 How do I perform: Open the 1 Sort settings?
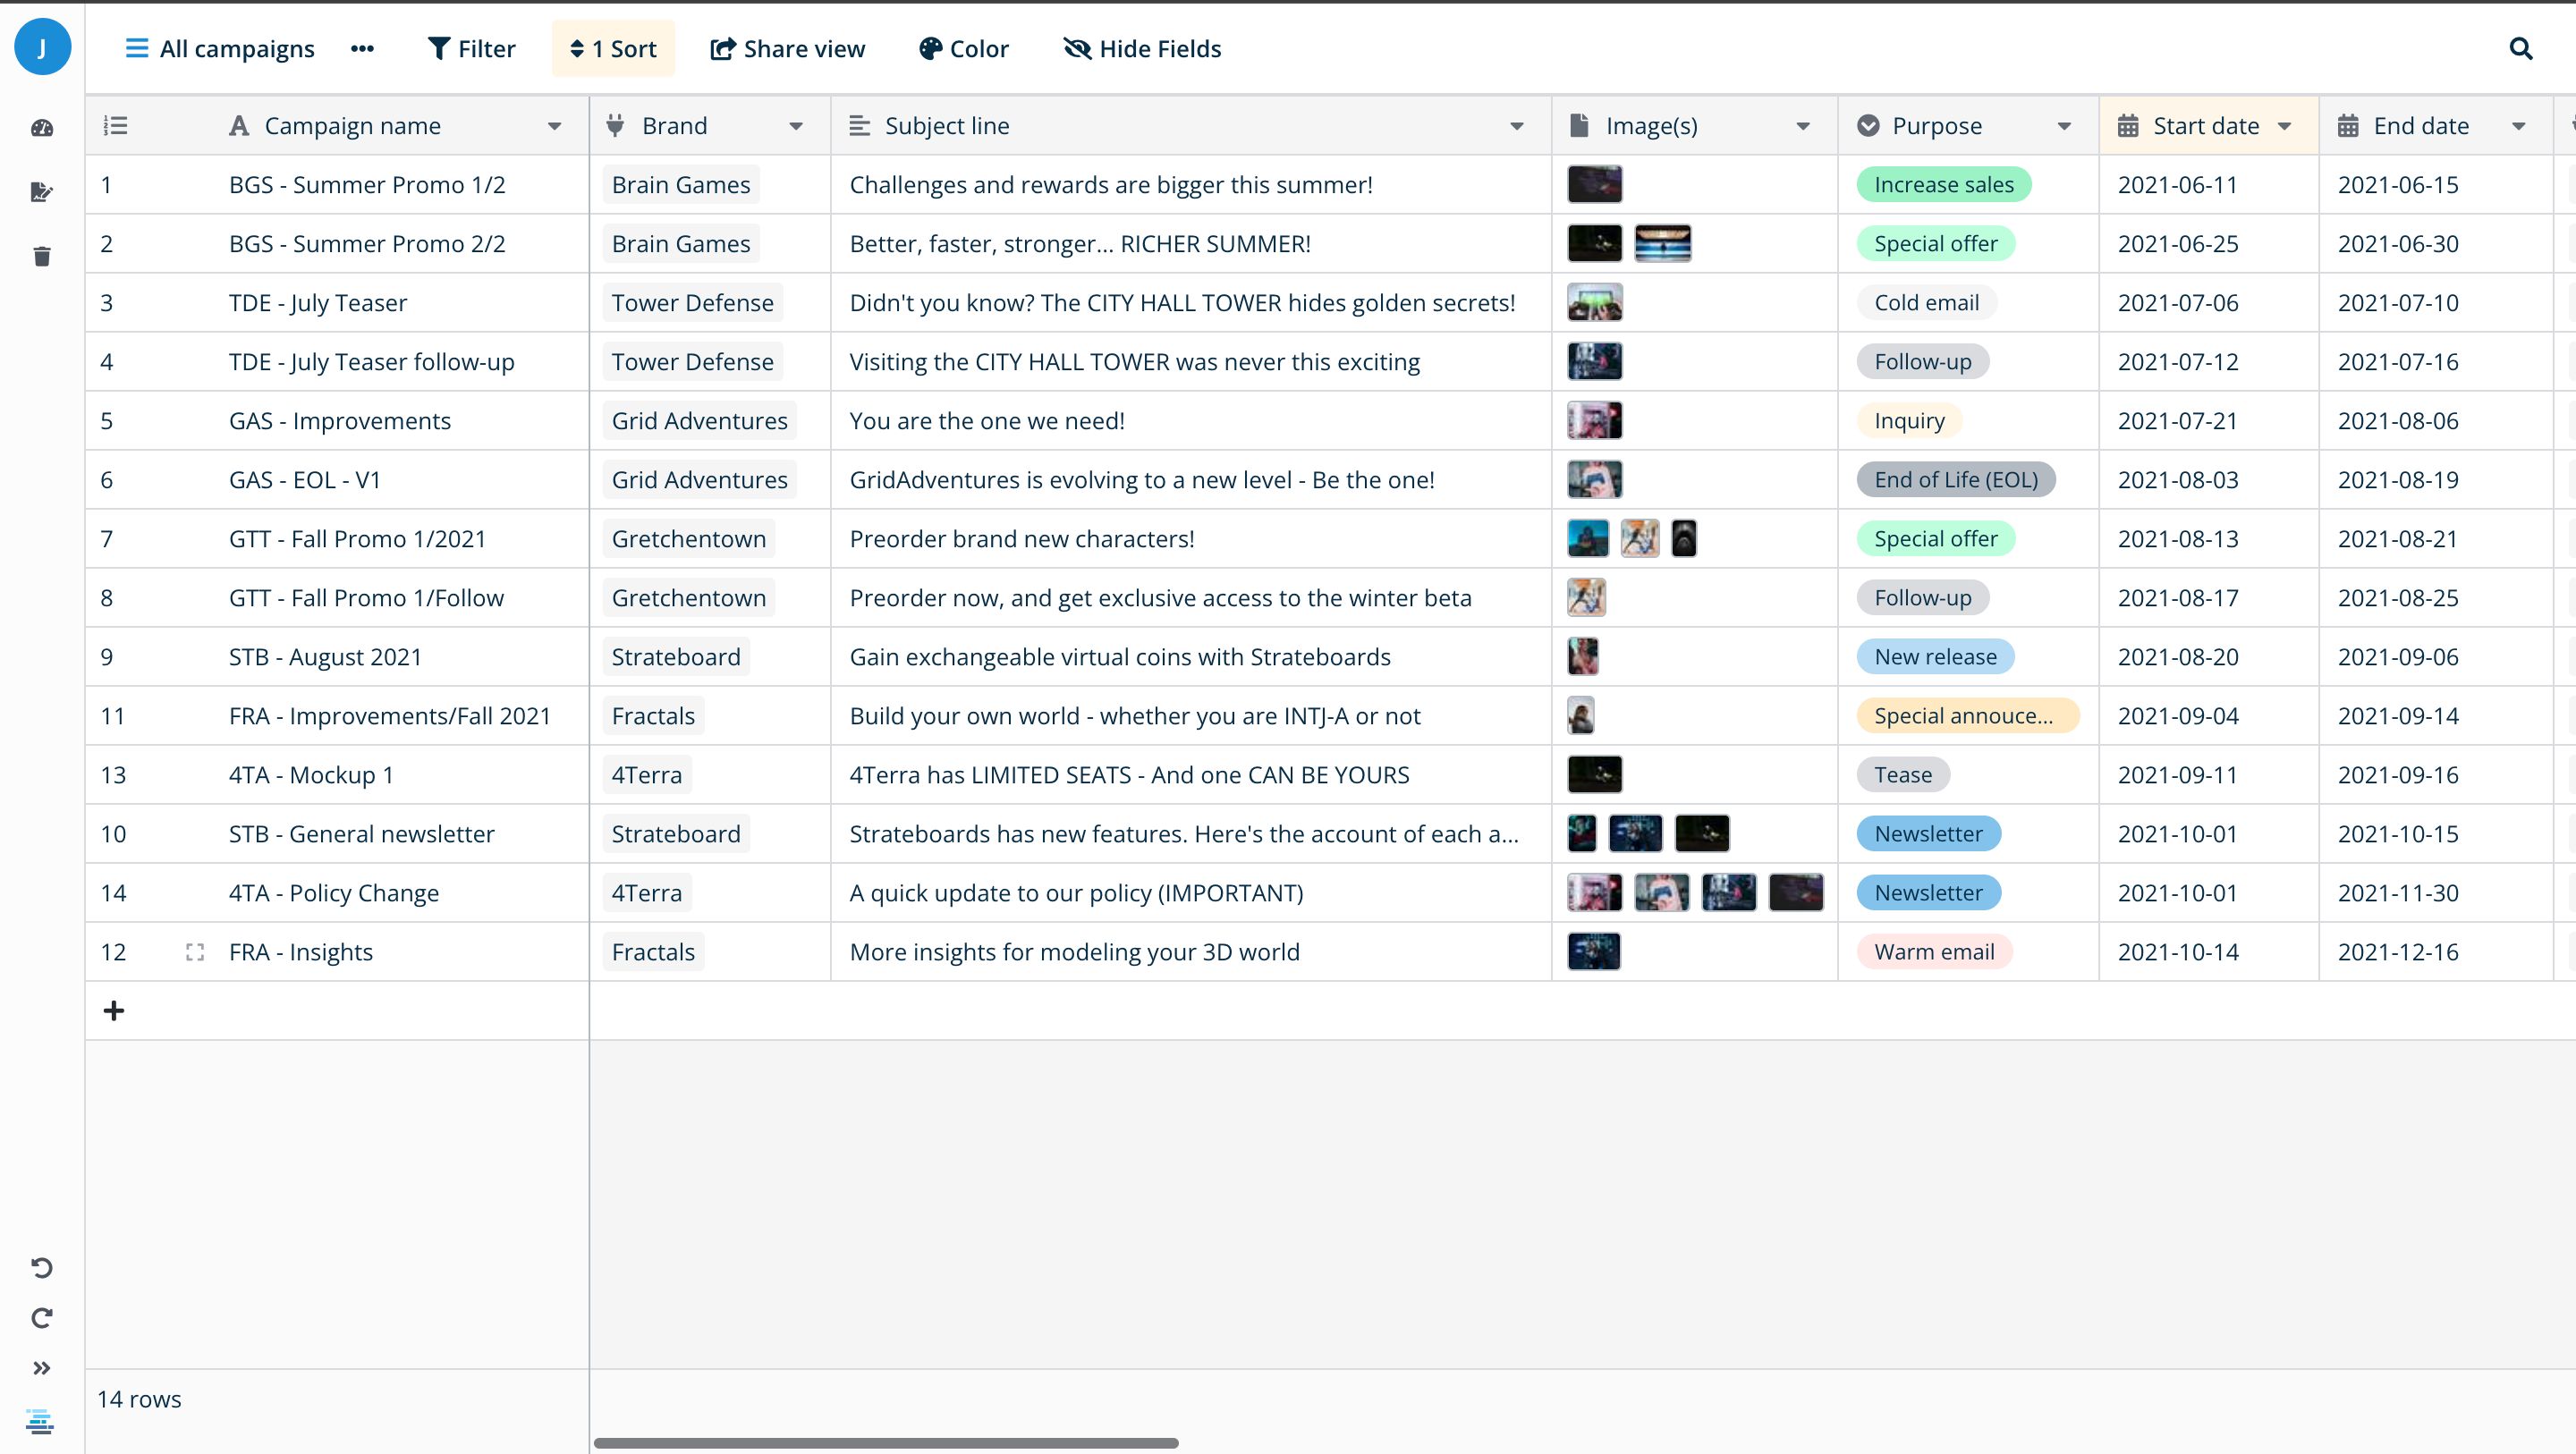(612, 48)
